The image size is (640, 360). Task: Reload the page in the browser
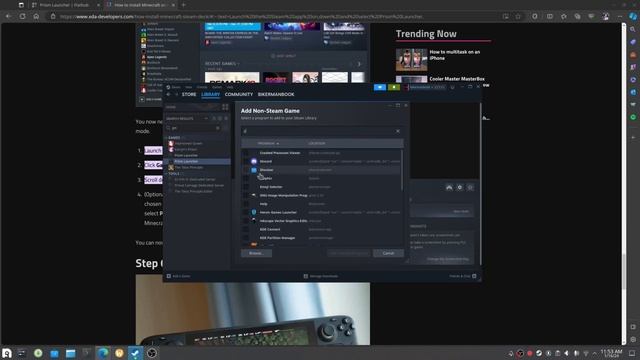(x=22, y=16)
